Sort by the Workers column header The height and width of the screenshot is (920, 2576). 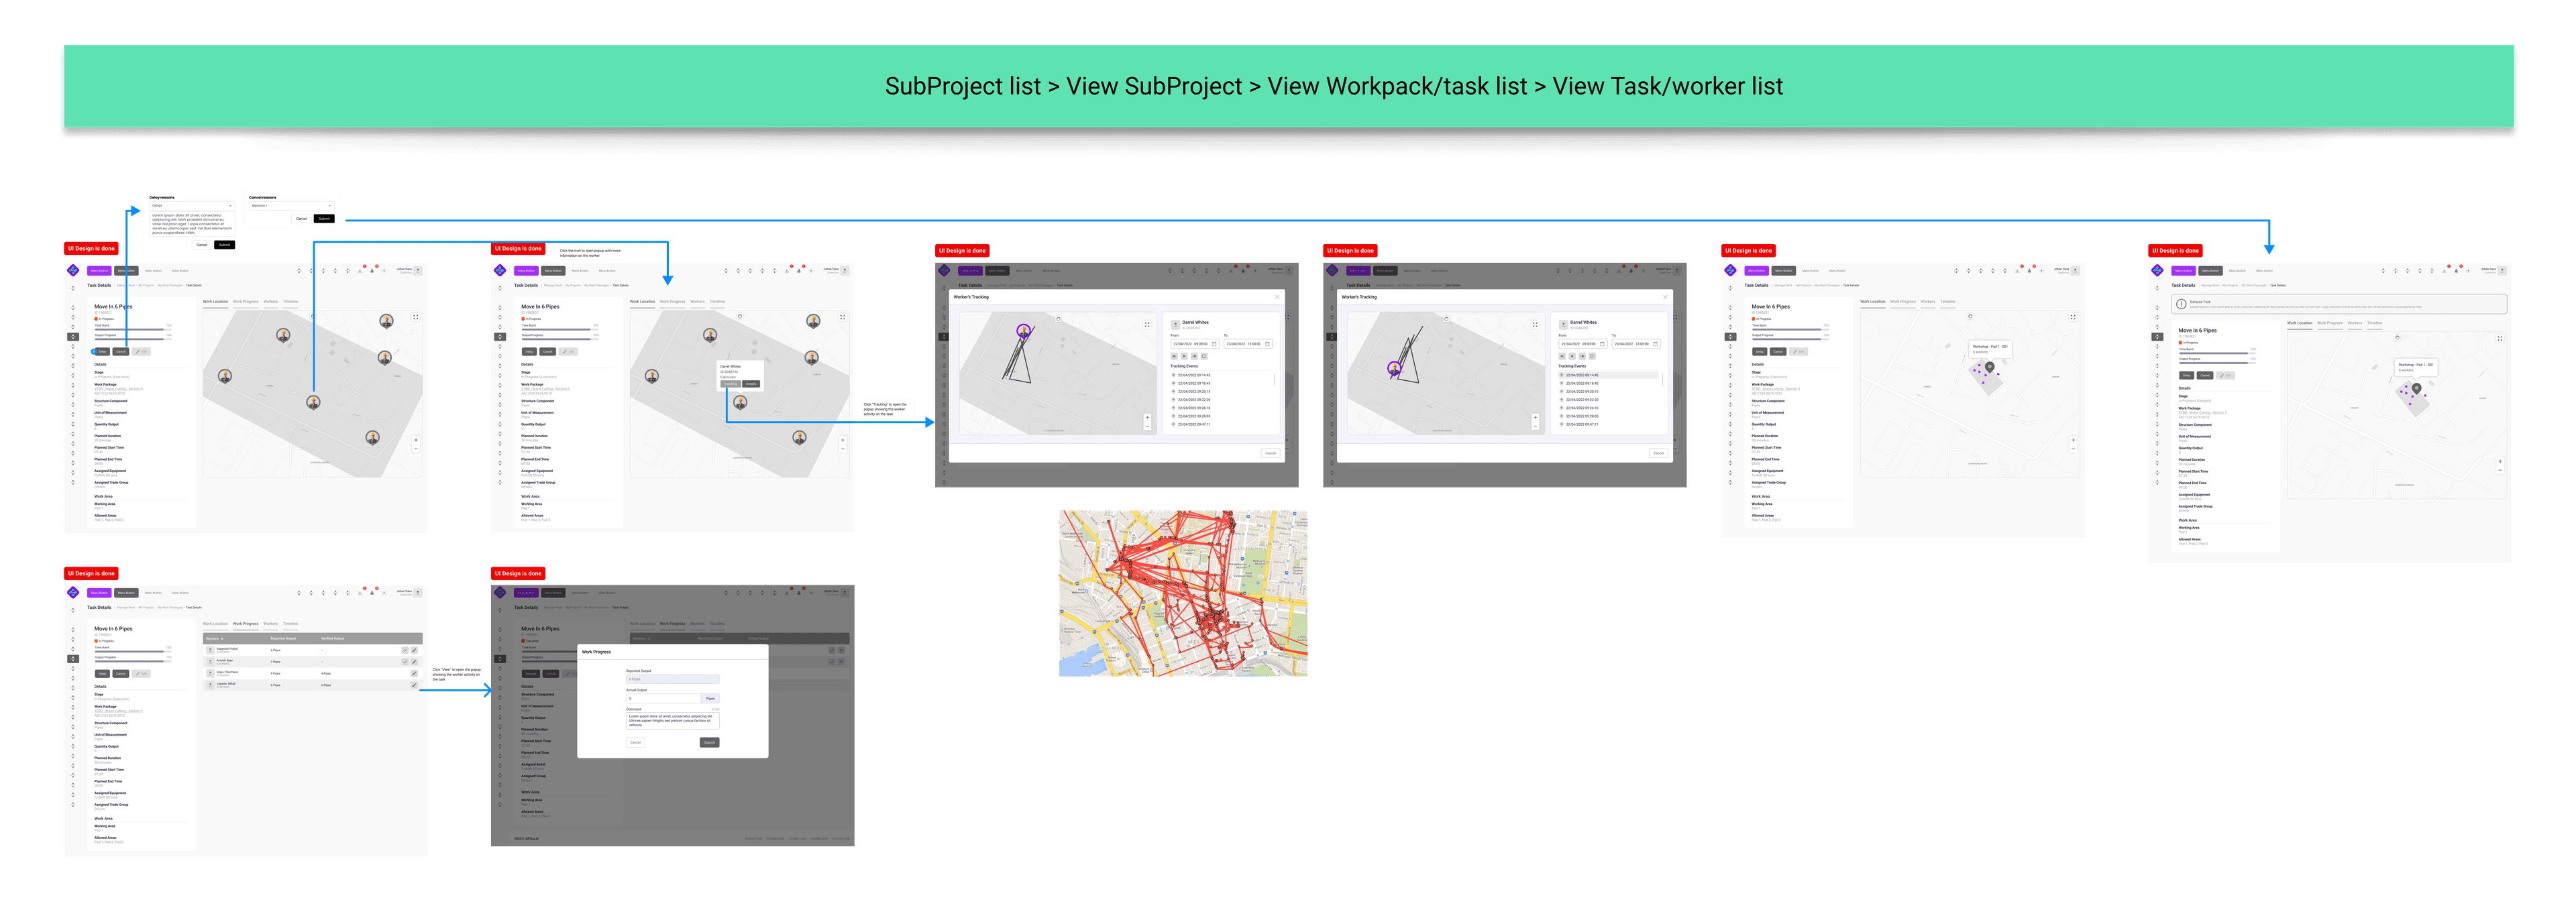click(x=215, y=639)
